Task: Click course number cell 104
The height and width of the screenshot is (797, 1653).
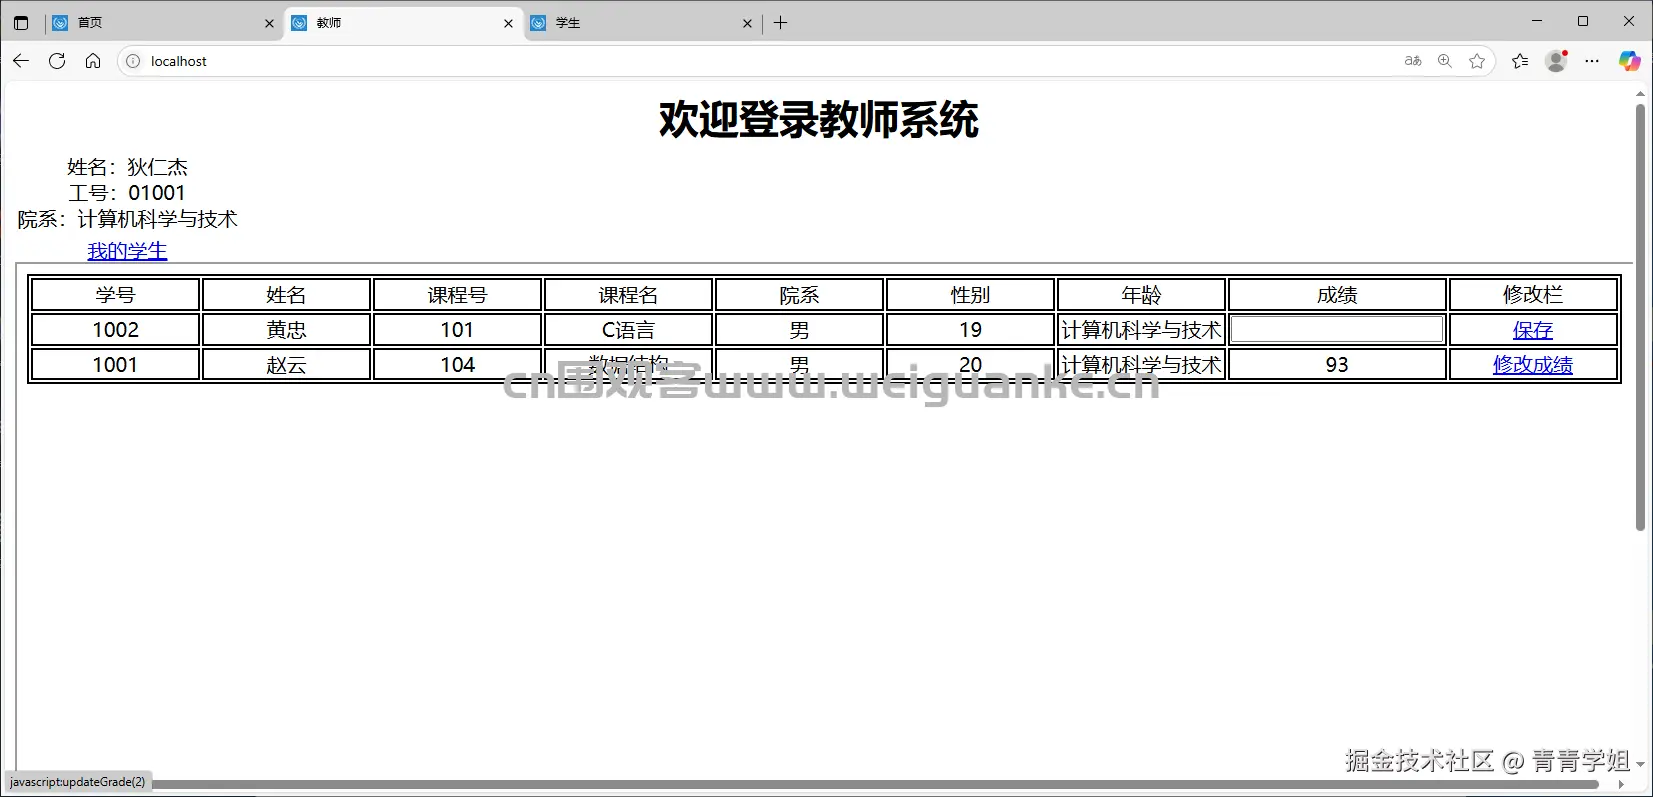Action: click(457, 365)
